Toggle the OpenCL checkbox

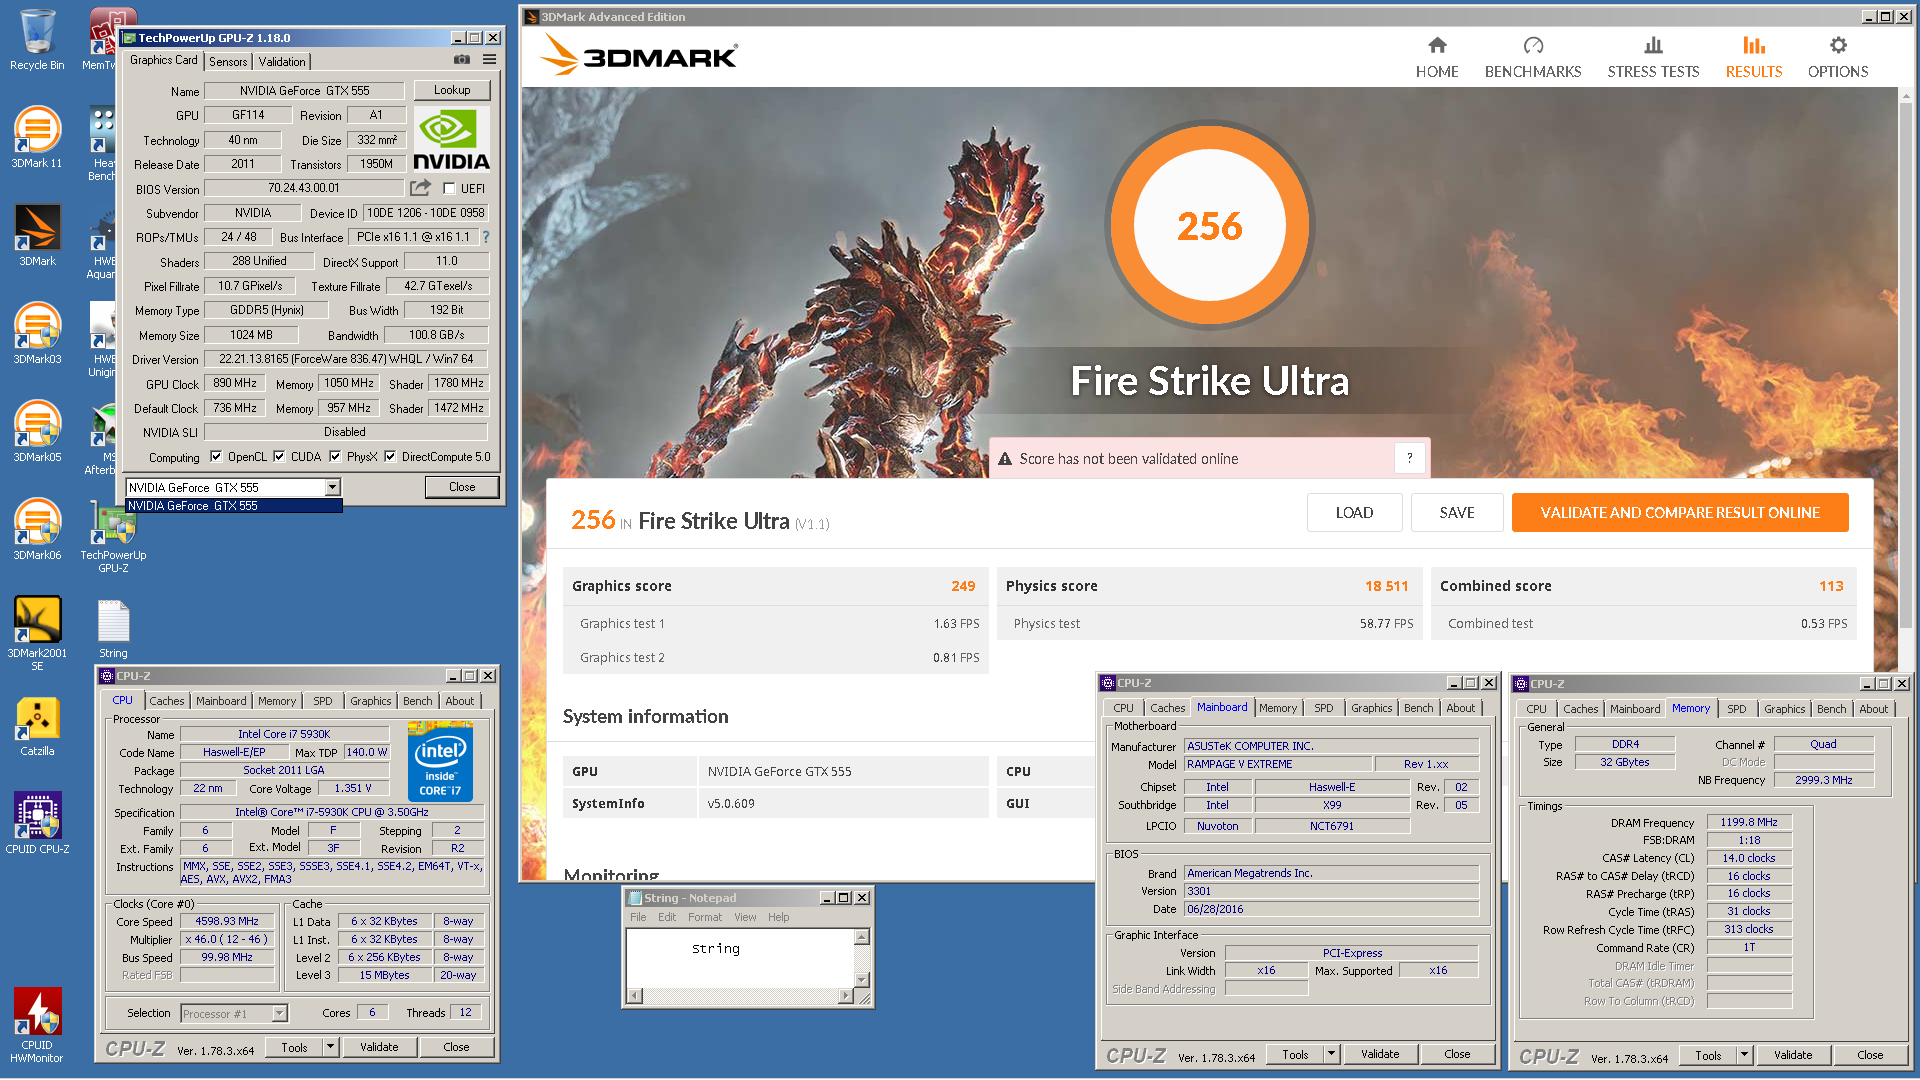[216, 457]
